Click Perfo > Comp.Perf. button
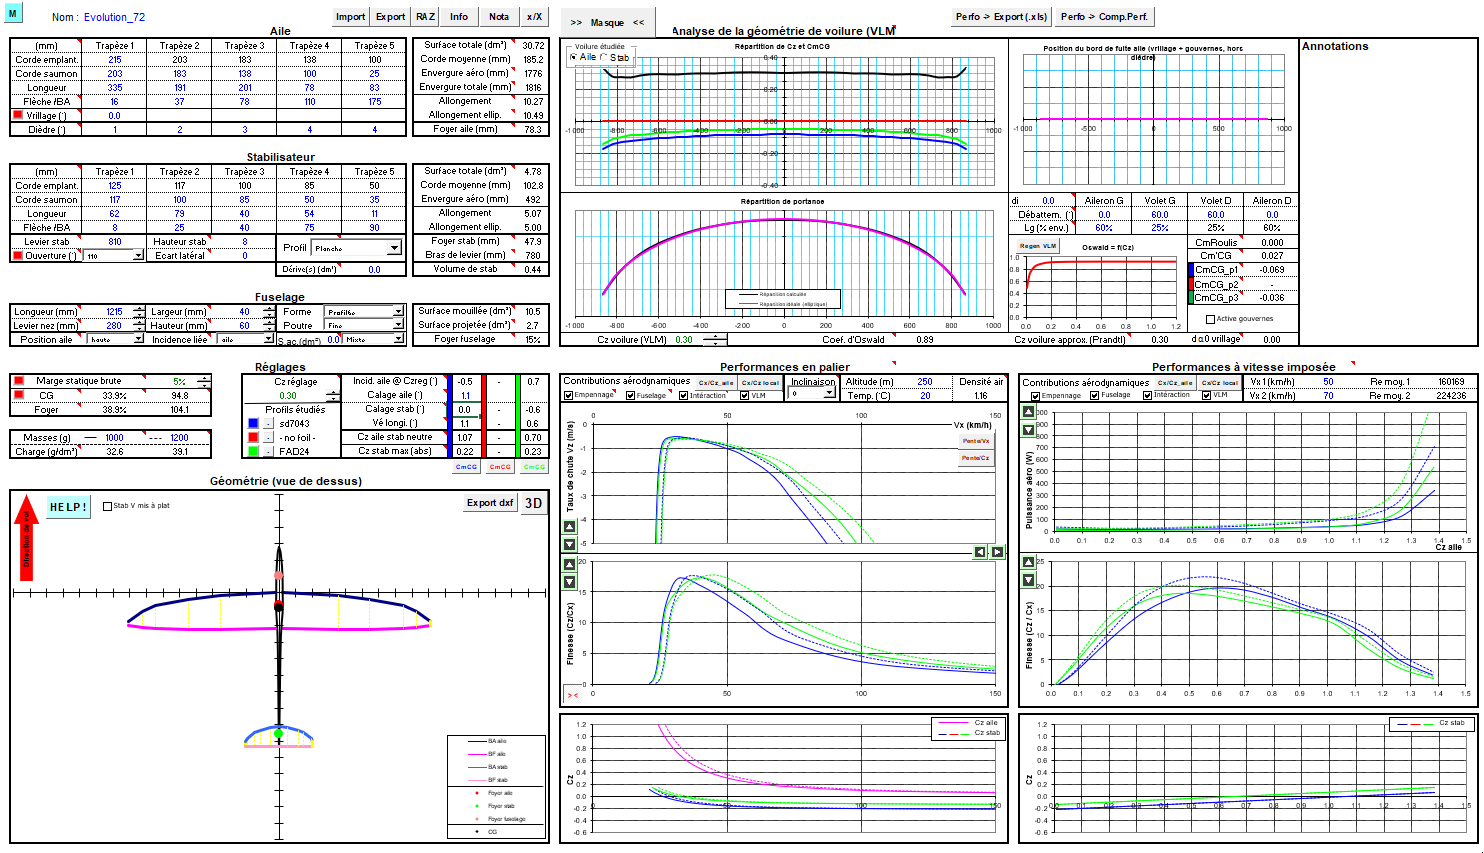Screen dimensions: 1484x853 coord(1106,17)
